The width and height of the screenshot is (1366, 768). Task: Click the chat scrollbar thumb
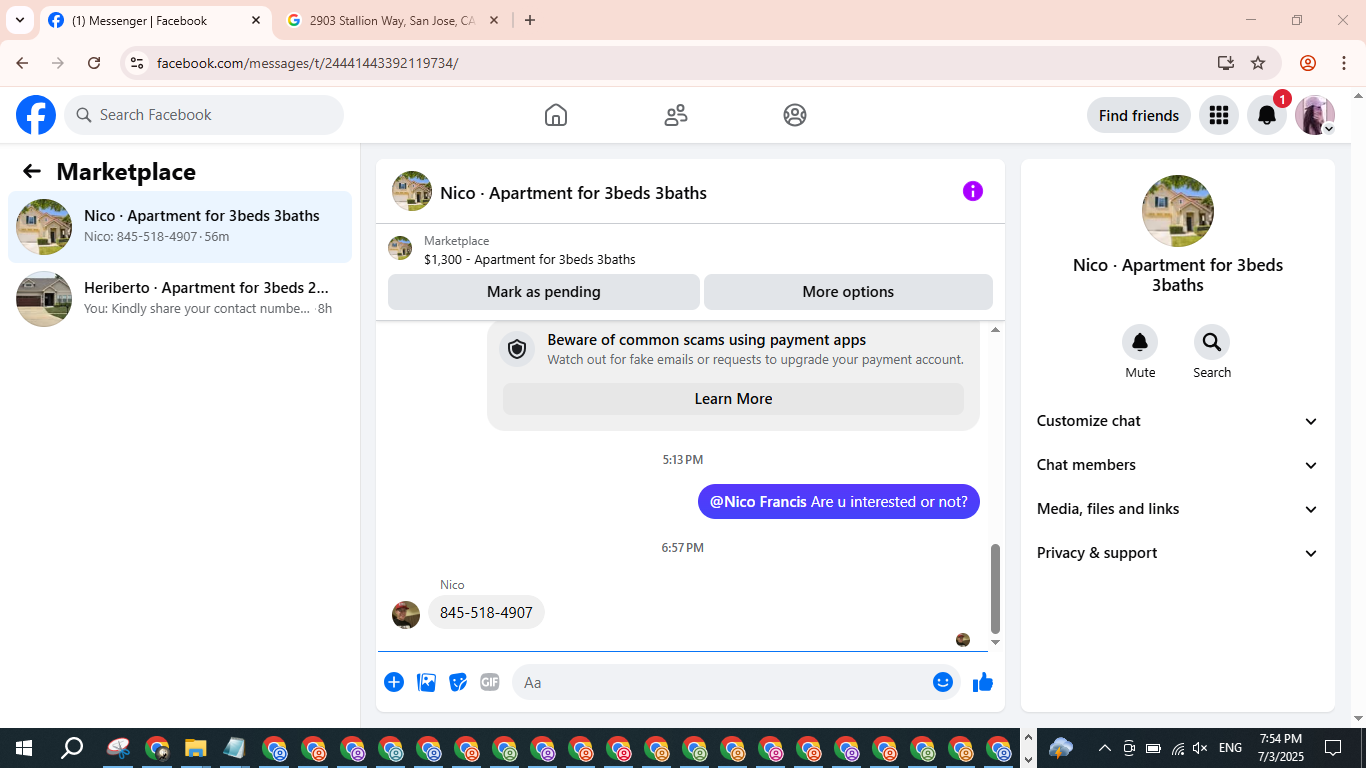coord(995,589)
